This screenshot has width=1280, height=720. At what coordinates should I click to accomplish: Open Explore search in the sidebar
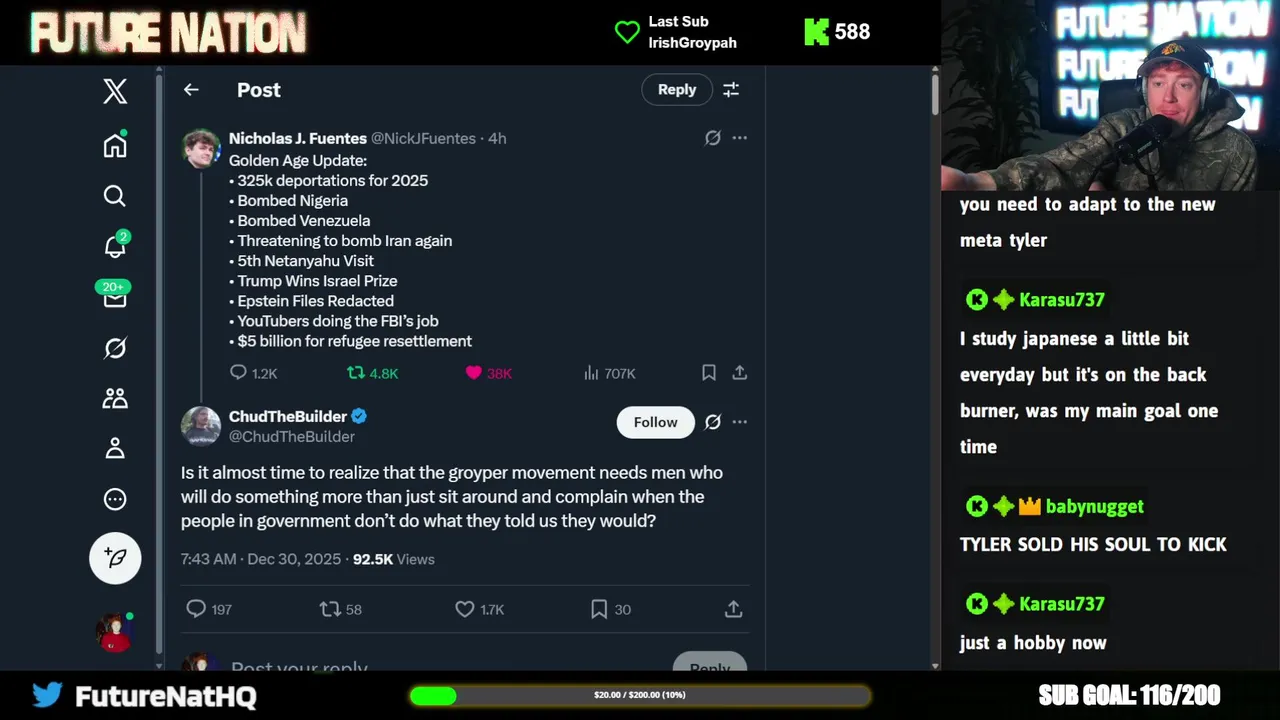pos(115,196)
